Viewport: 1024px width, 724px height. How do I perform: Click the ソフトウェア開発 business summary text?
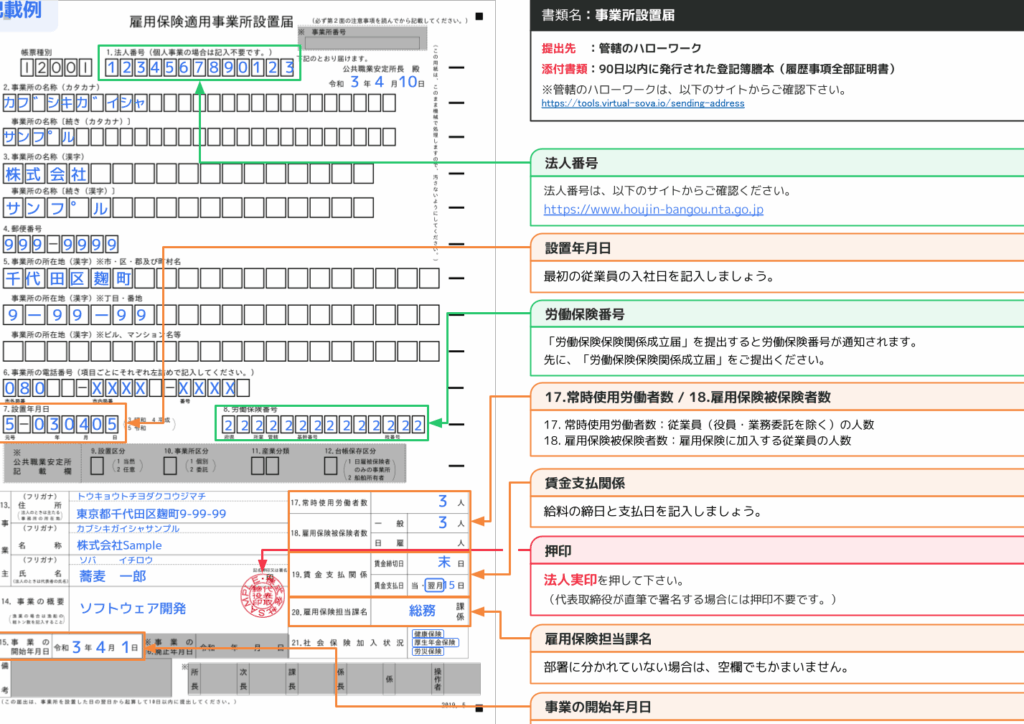coord(133,607)
